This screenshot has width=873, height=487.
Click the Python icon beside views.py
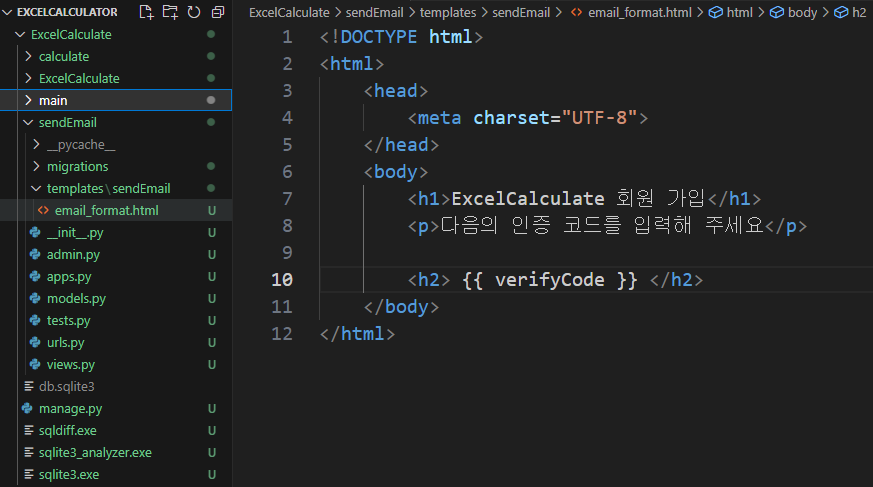[35, 365]
